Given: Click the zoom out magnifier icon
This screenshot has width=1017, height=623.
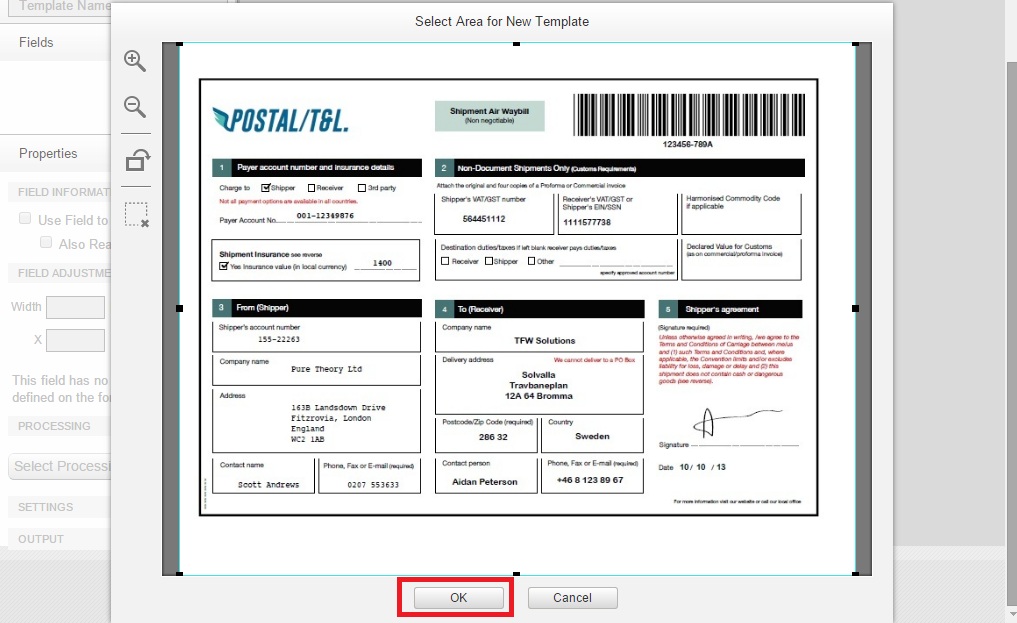Looking at the screenshot, I should point(135,107).
